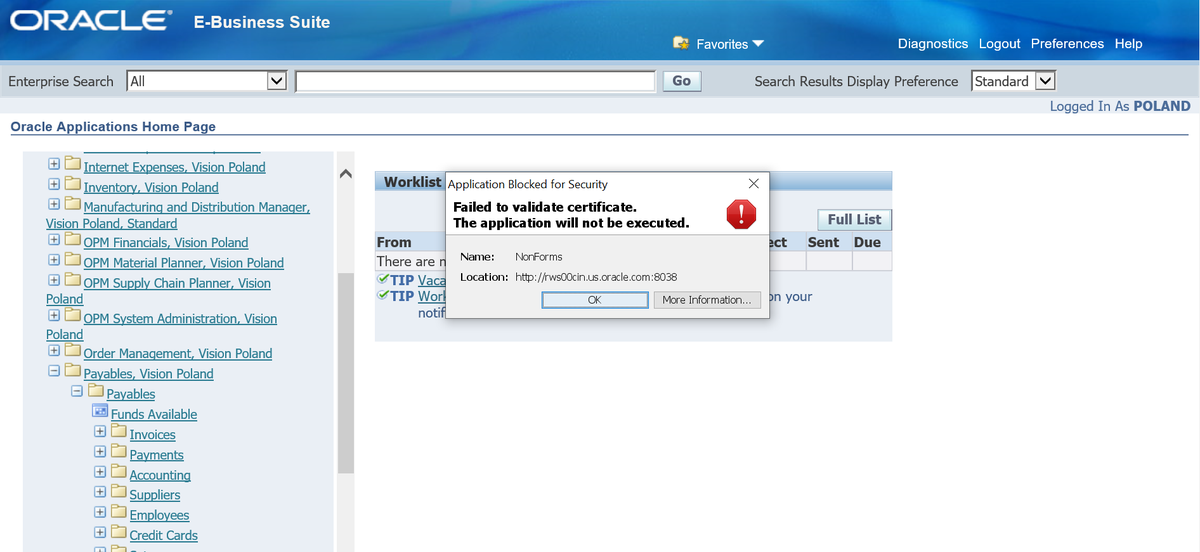Click scroll-up arrow of navigator list

[x=346, y=175]
